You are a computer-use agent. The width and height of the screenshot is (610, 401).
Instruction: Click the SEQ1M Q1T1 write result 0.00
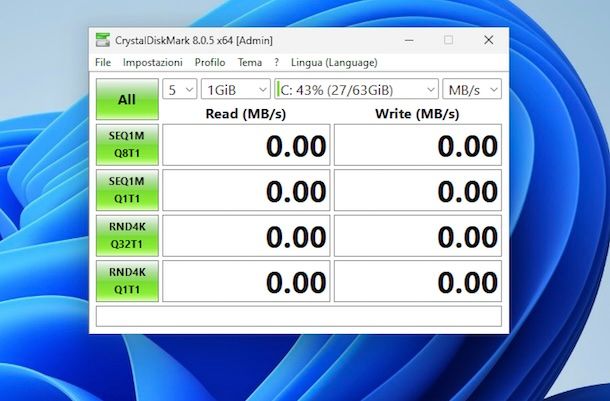pyautogui.click(x=418, y=190)
